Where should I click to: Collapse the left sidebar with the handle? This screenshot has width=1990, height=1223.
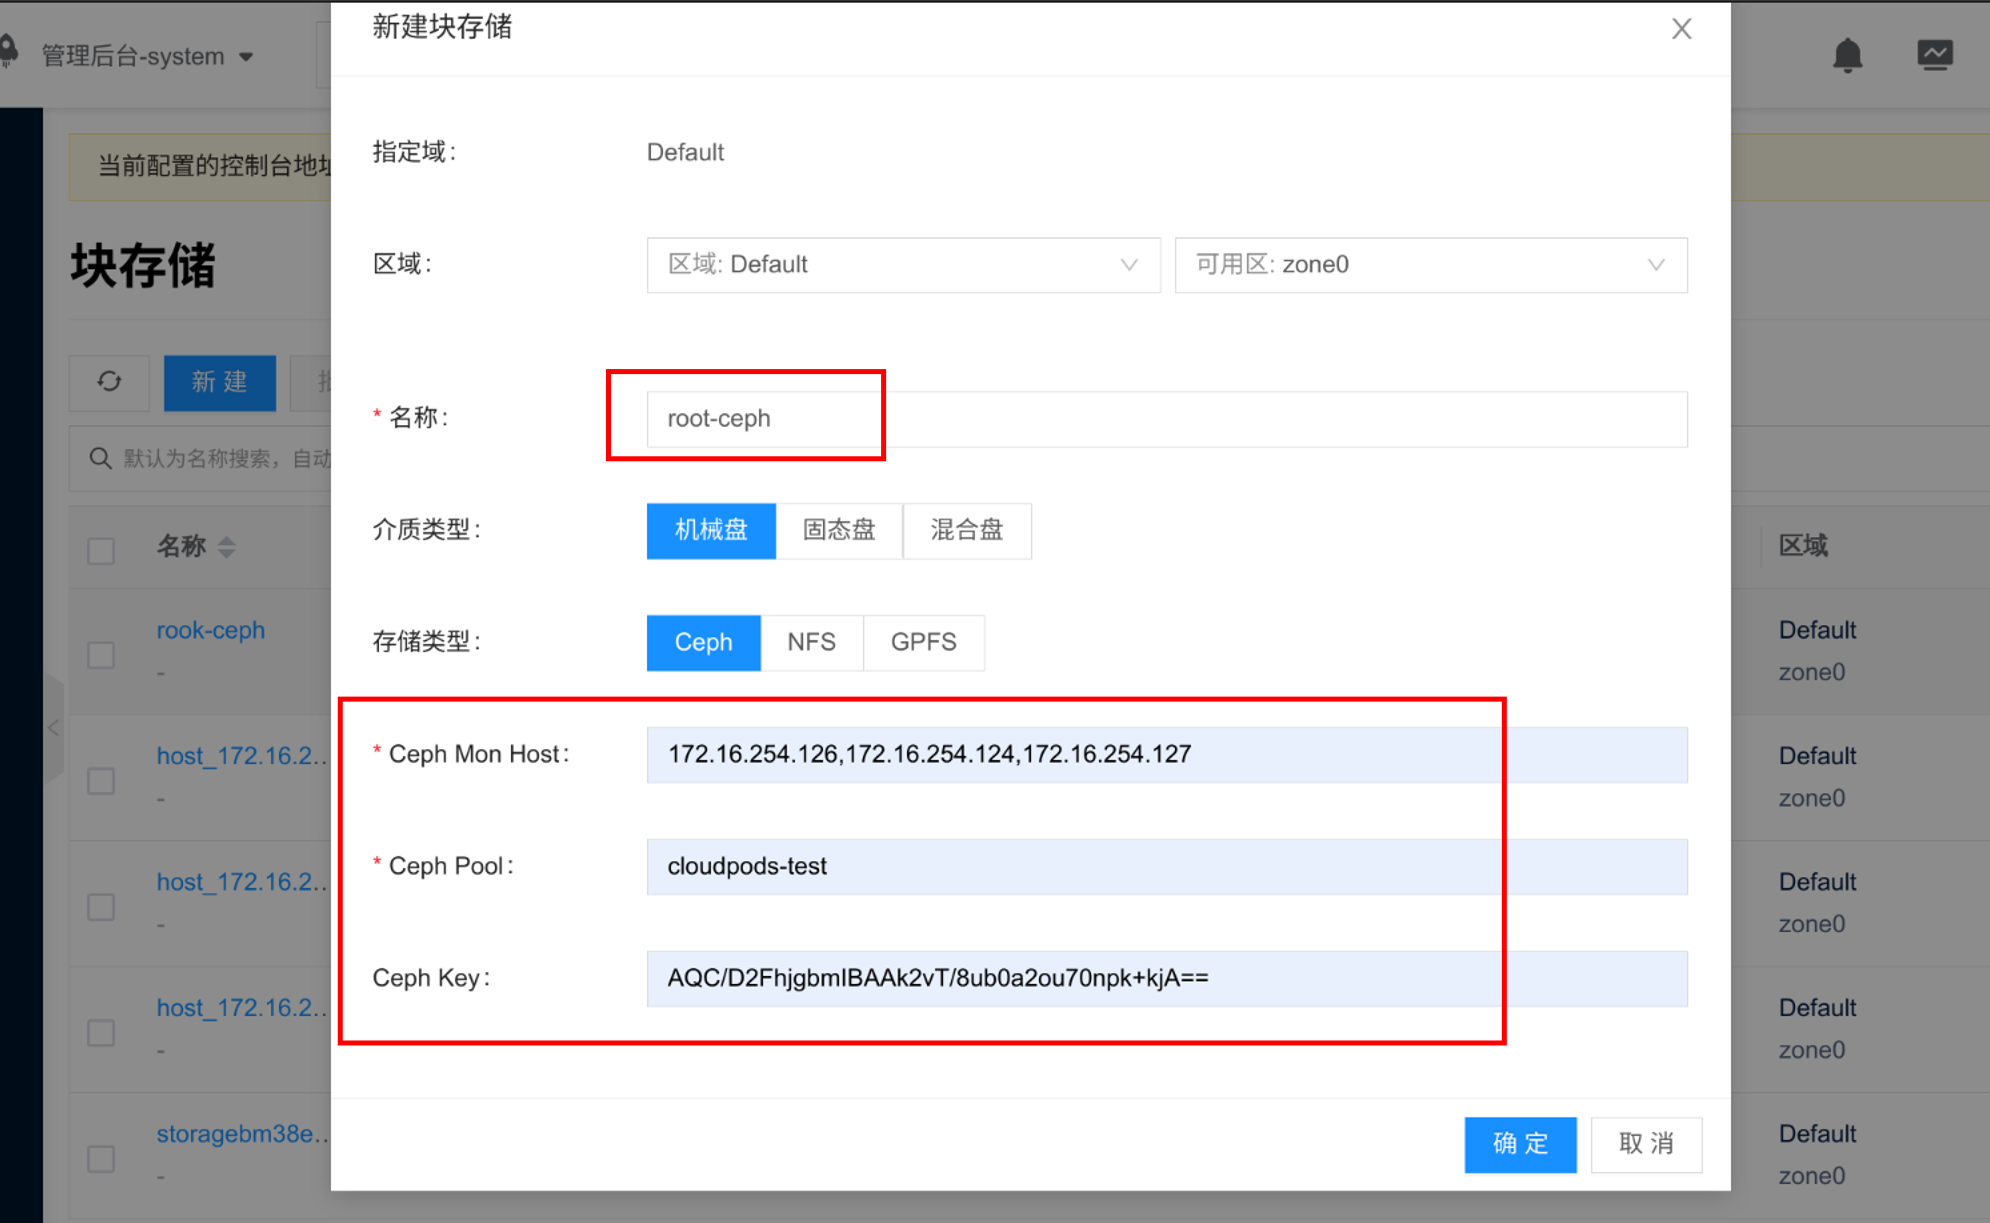point(54,728)
